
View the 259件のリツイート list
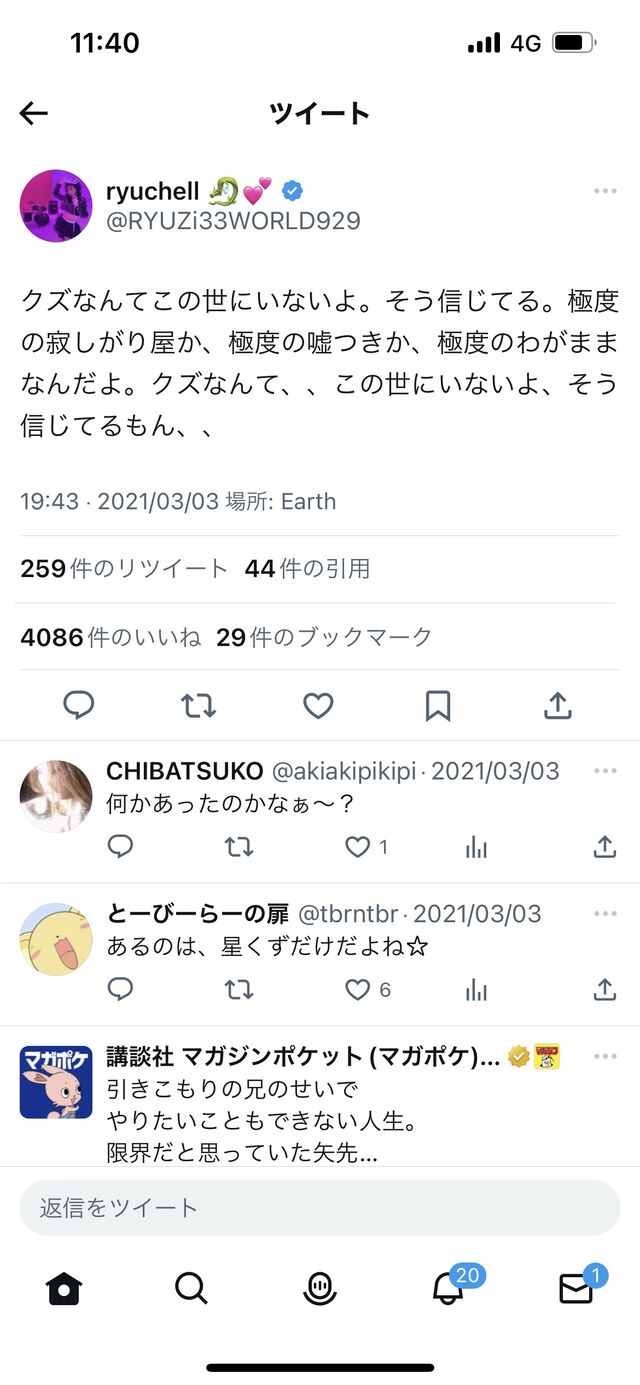[x=124, y=569]
